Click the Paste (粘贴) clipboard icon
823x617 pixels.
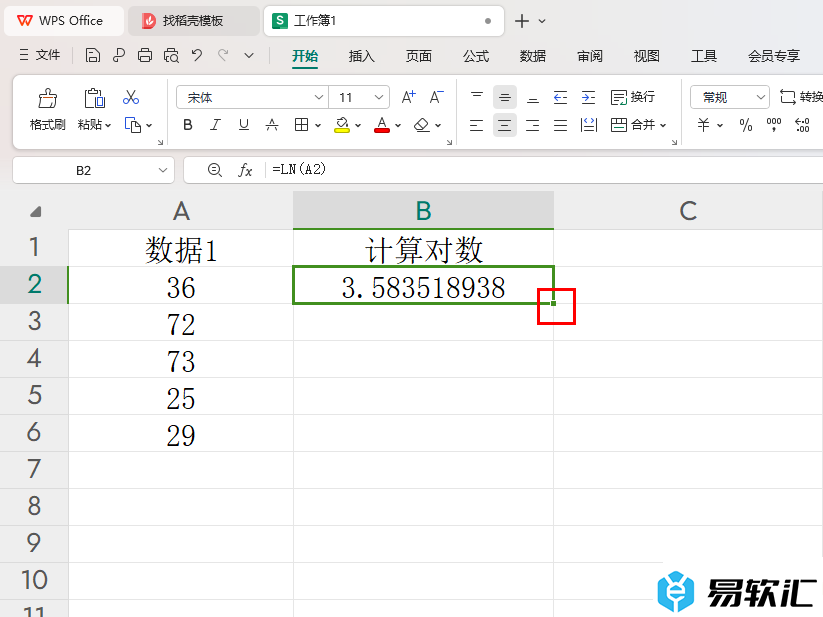(x=94, y=98)
